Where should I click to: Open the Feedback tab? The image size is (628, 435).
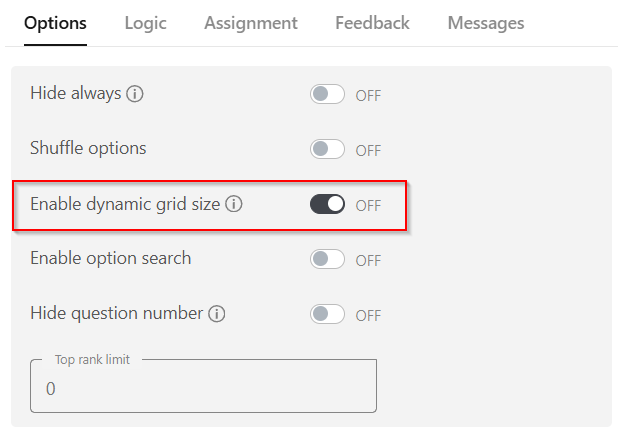point(372,23)
